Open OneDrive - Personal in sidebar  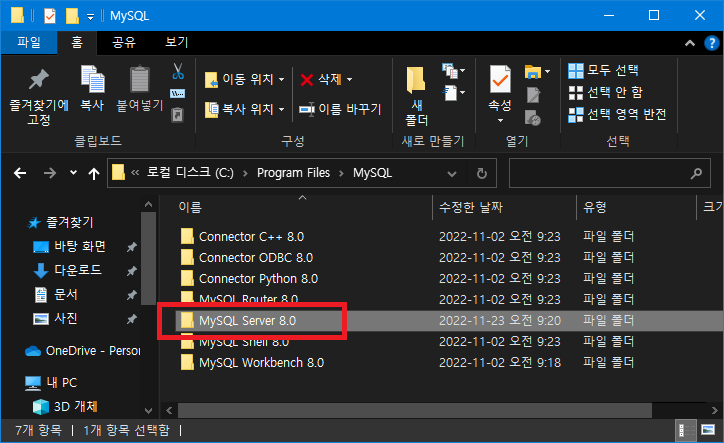click(x=82, y=351)
